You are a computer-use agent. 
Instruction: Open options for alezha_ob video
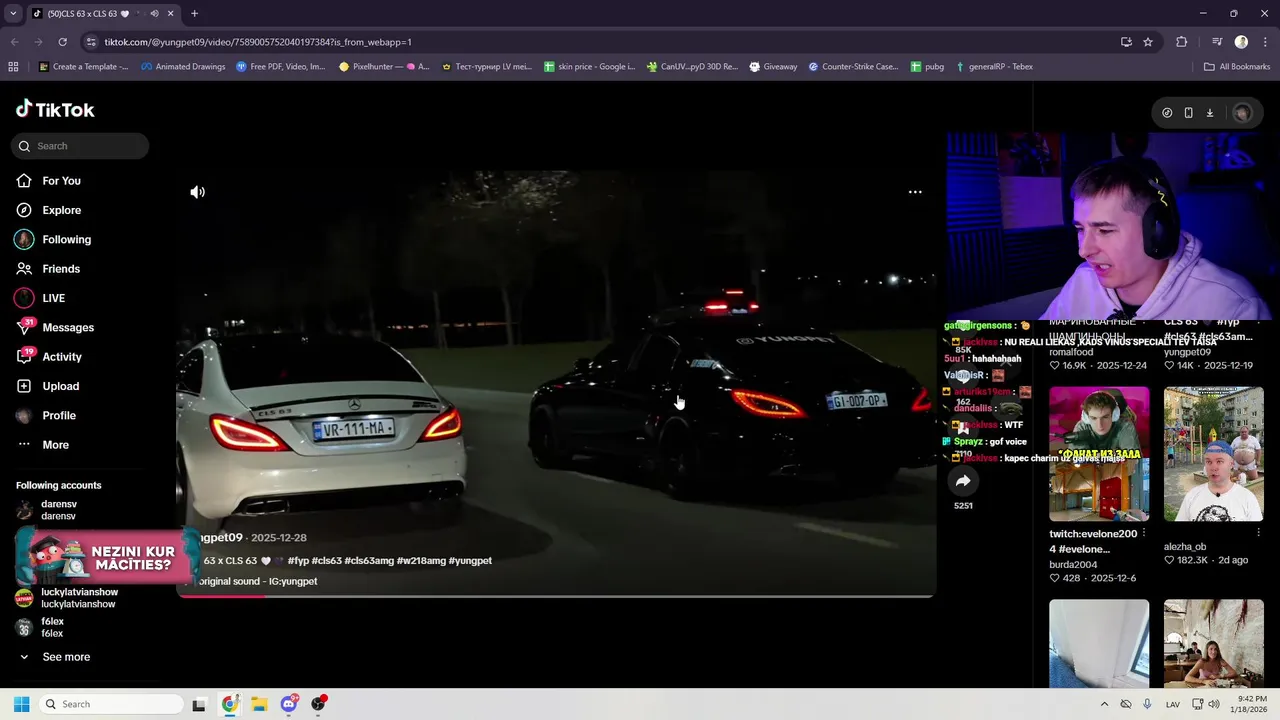pyautogui.click(x=1258, y=533)
